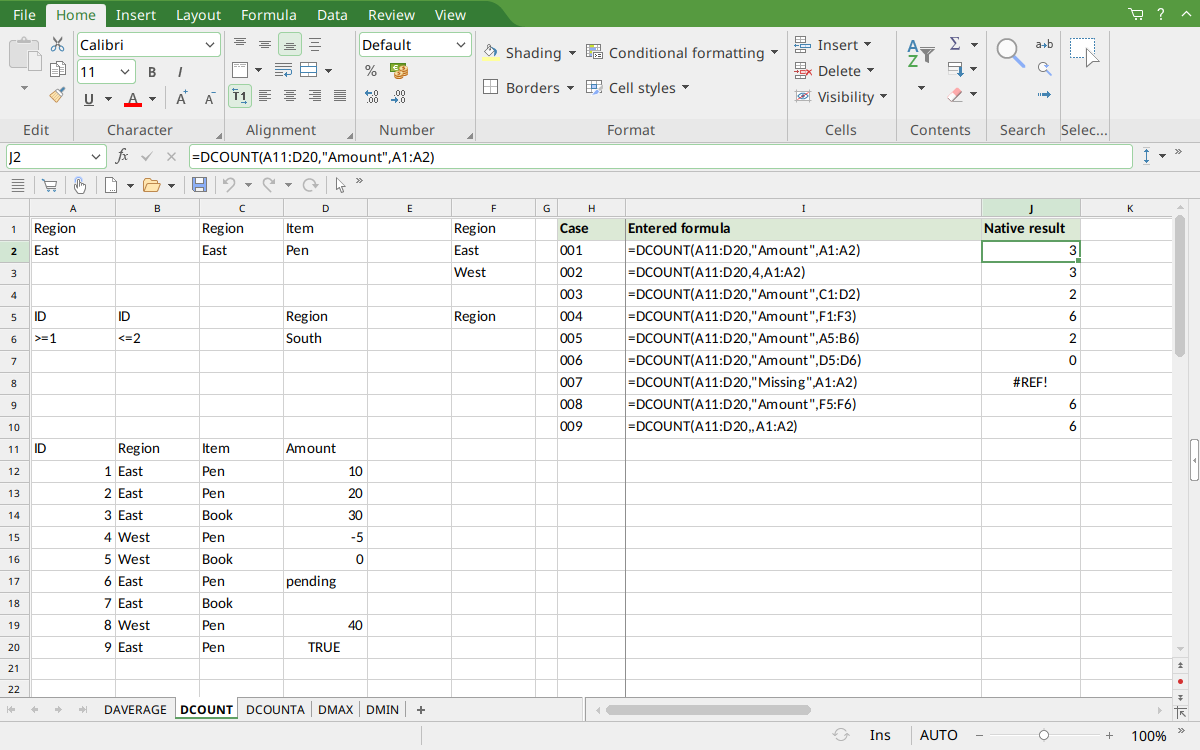Toggle Underline formatting

pyautogui.click(x=89, y=98)
